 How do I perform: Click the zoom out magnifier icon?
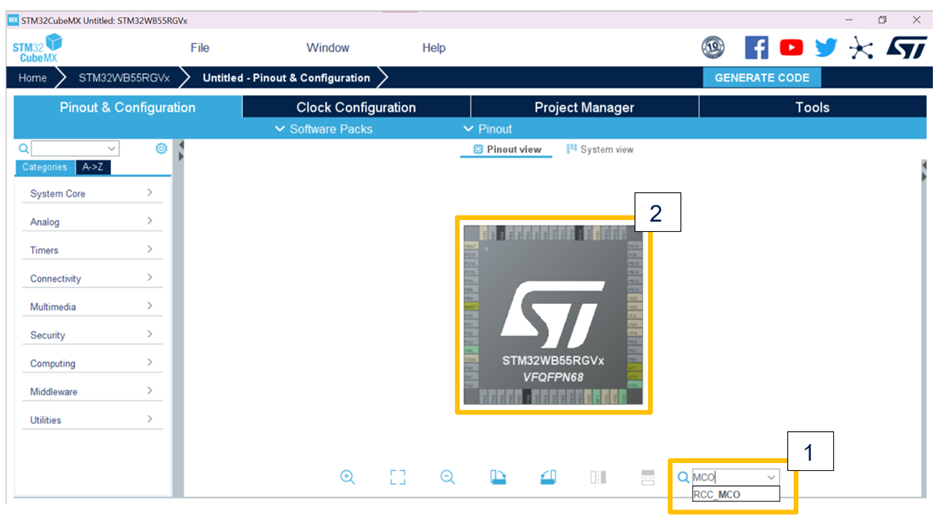[x=447, y=477]
